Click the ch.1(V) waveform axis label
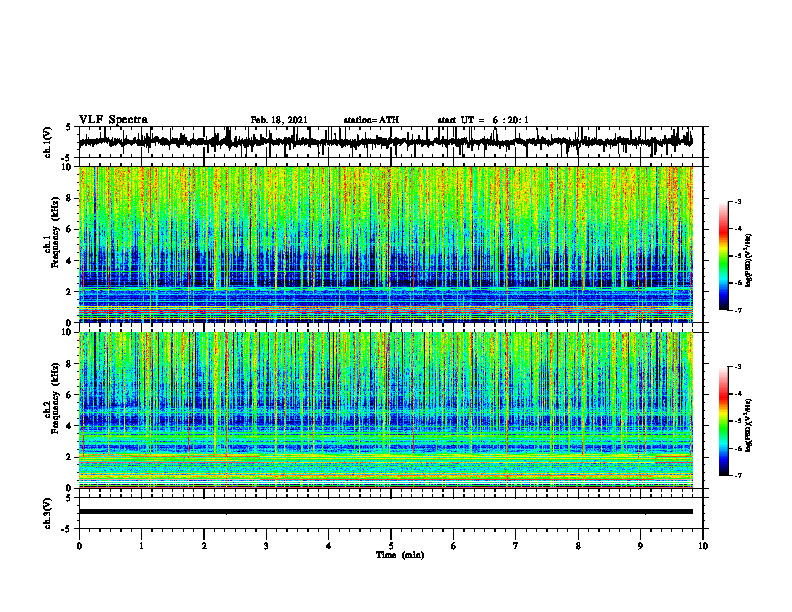792x612 pixels. (48, 142)
